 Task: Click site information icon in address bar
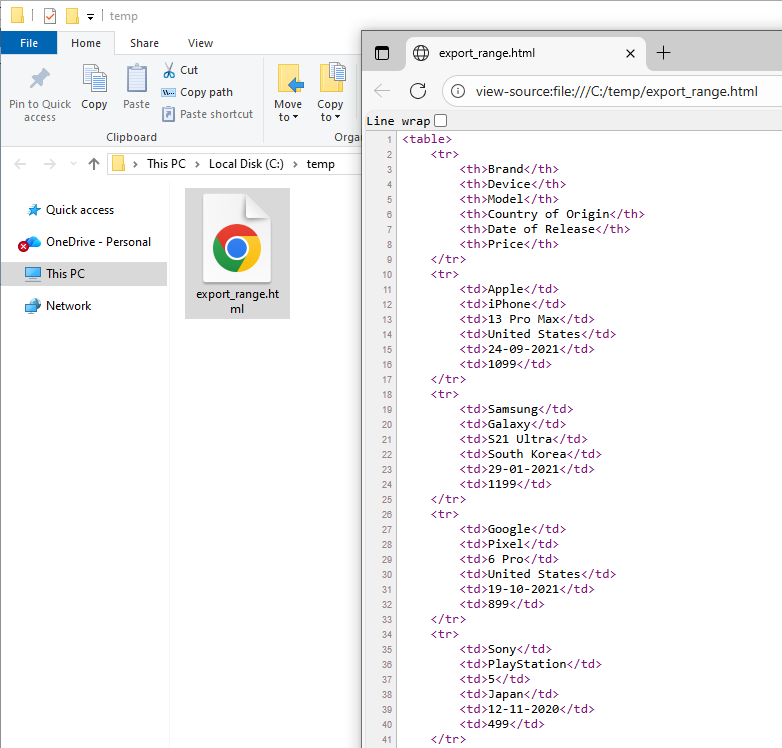coord(458,91)
